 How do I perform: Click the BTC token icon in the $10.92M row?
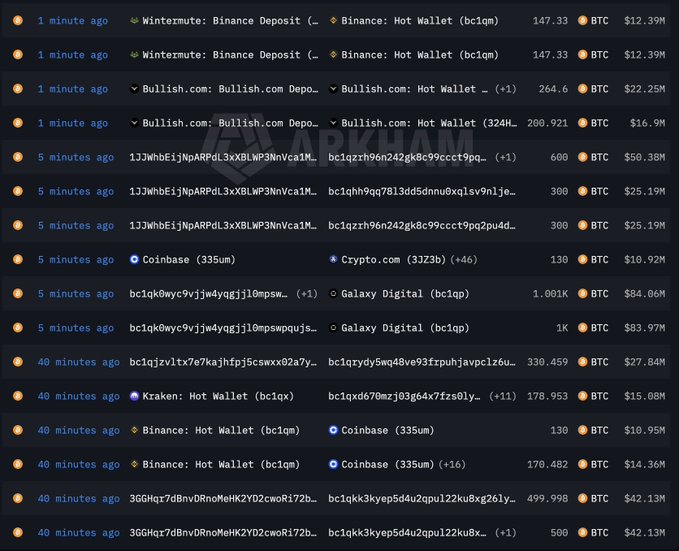click(583, 259)
